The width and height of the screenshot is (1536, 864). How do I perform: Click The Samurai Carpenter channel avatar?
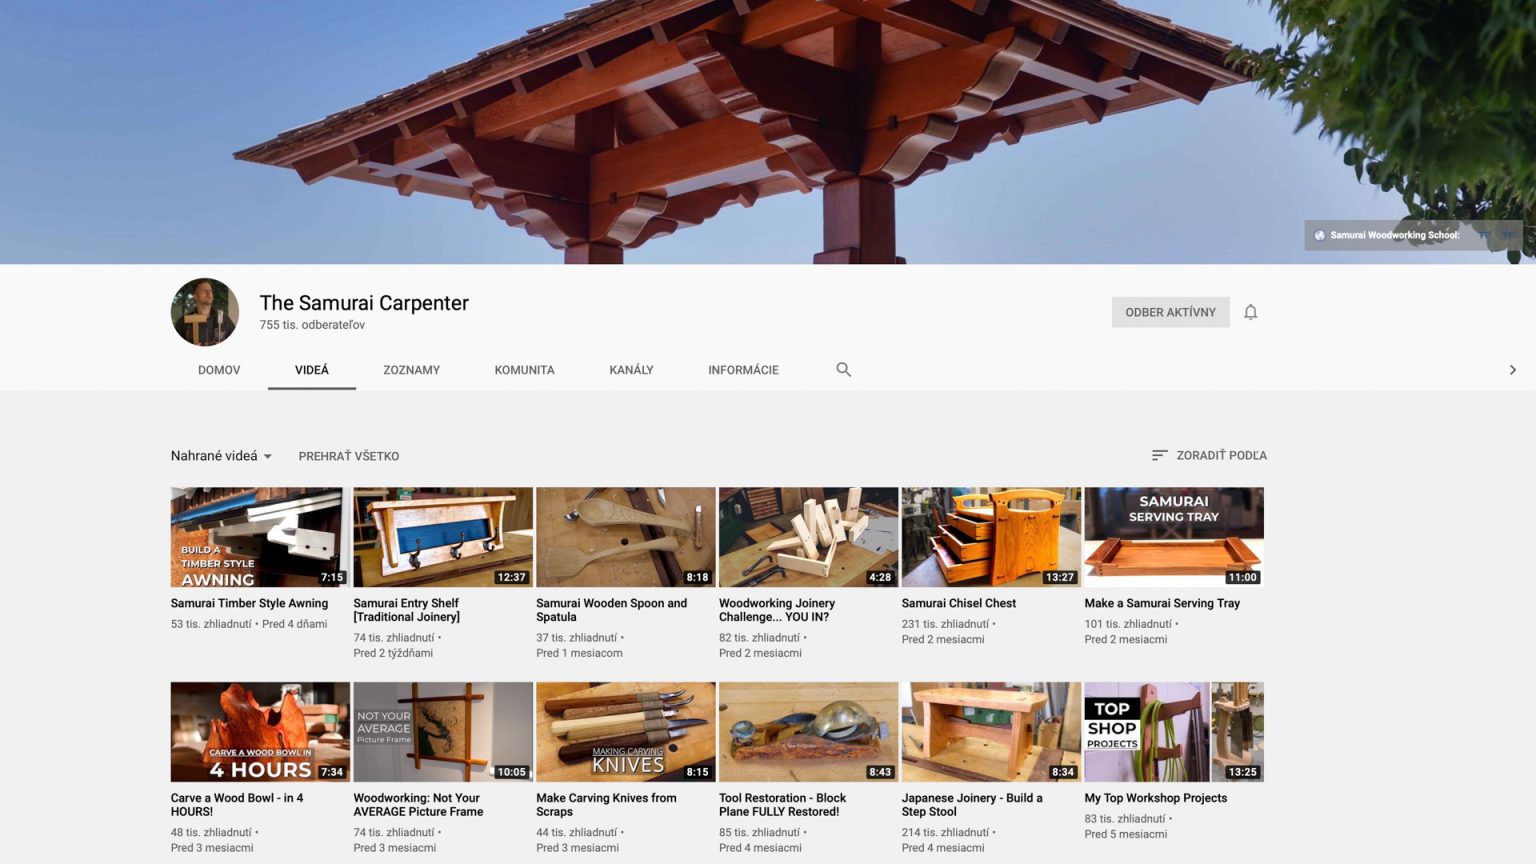click(x=205, y=312)
